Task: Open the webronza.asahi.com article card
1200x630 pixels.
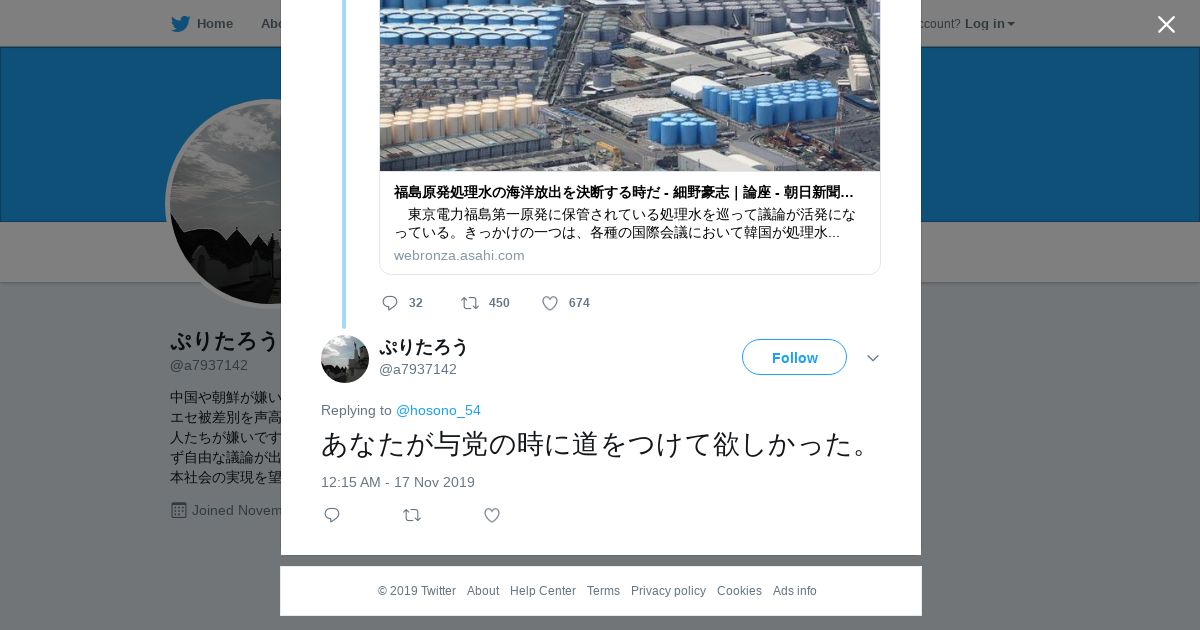Action: tap(630, 223)
